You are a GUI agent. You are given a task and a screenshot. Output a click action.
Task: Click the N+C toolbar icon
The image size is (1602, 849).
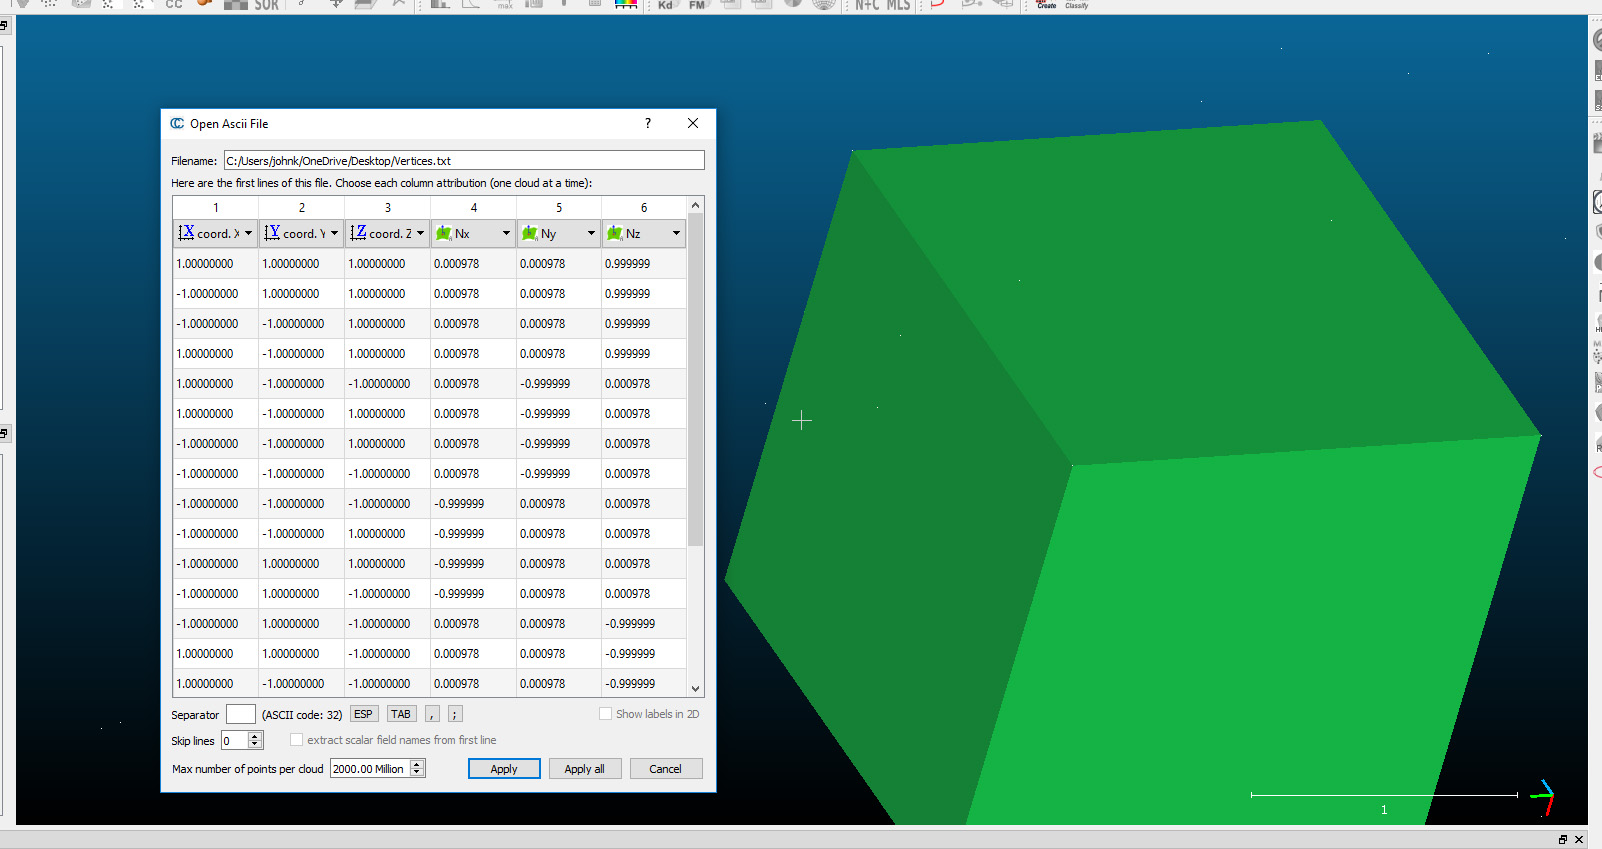point(867,5)
